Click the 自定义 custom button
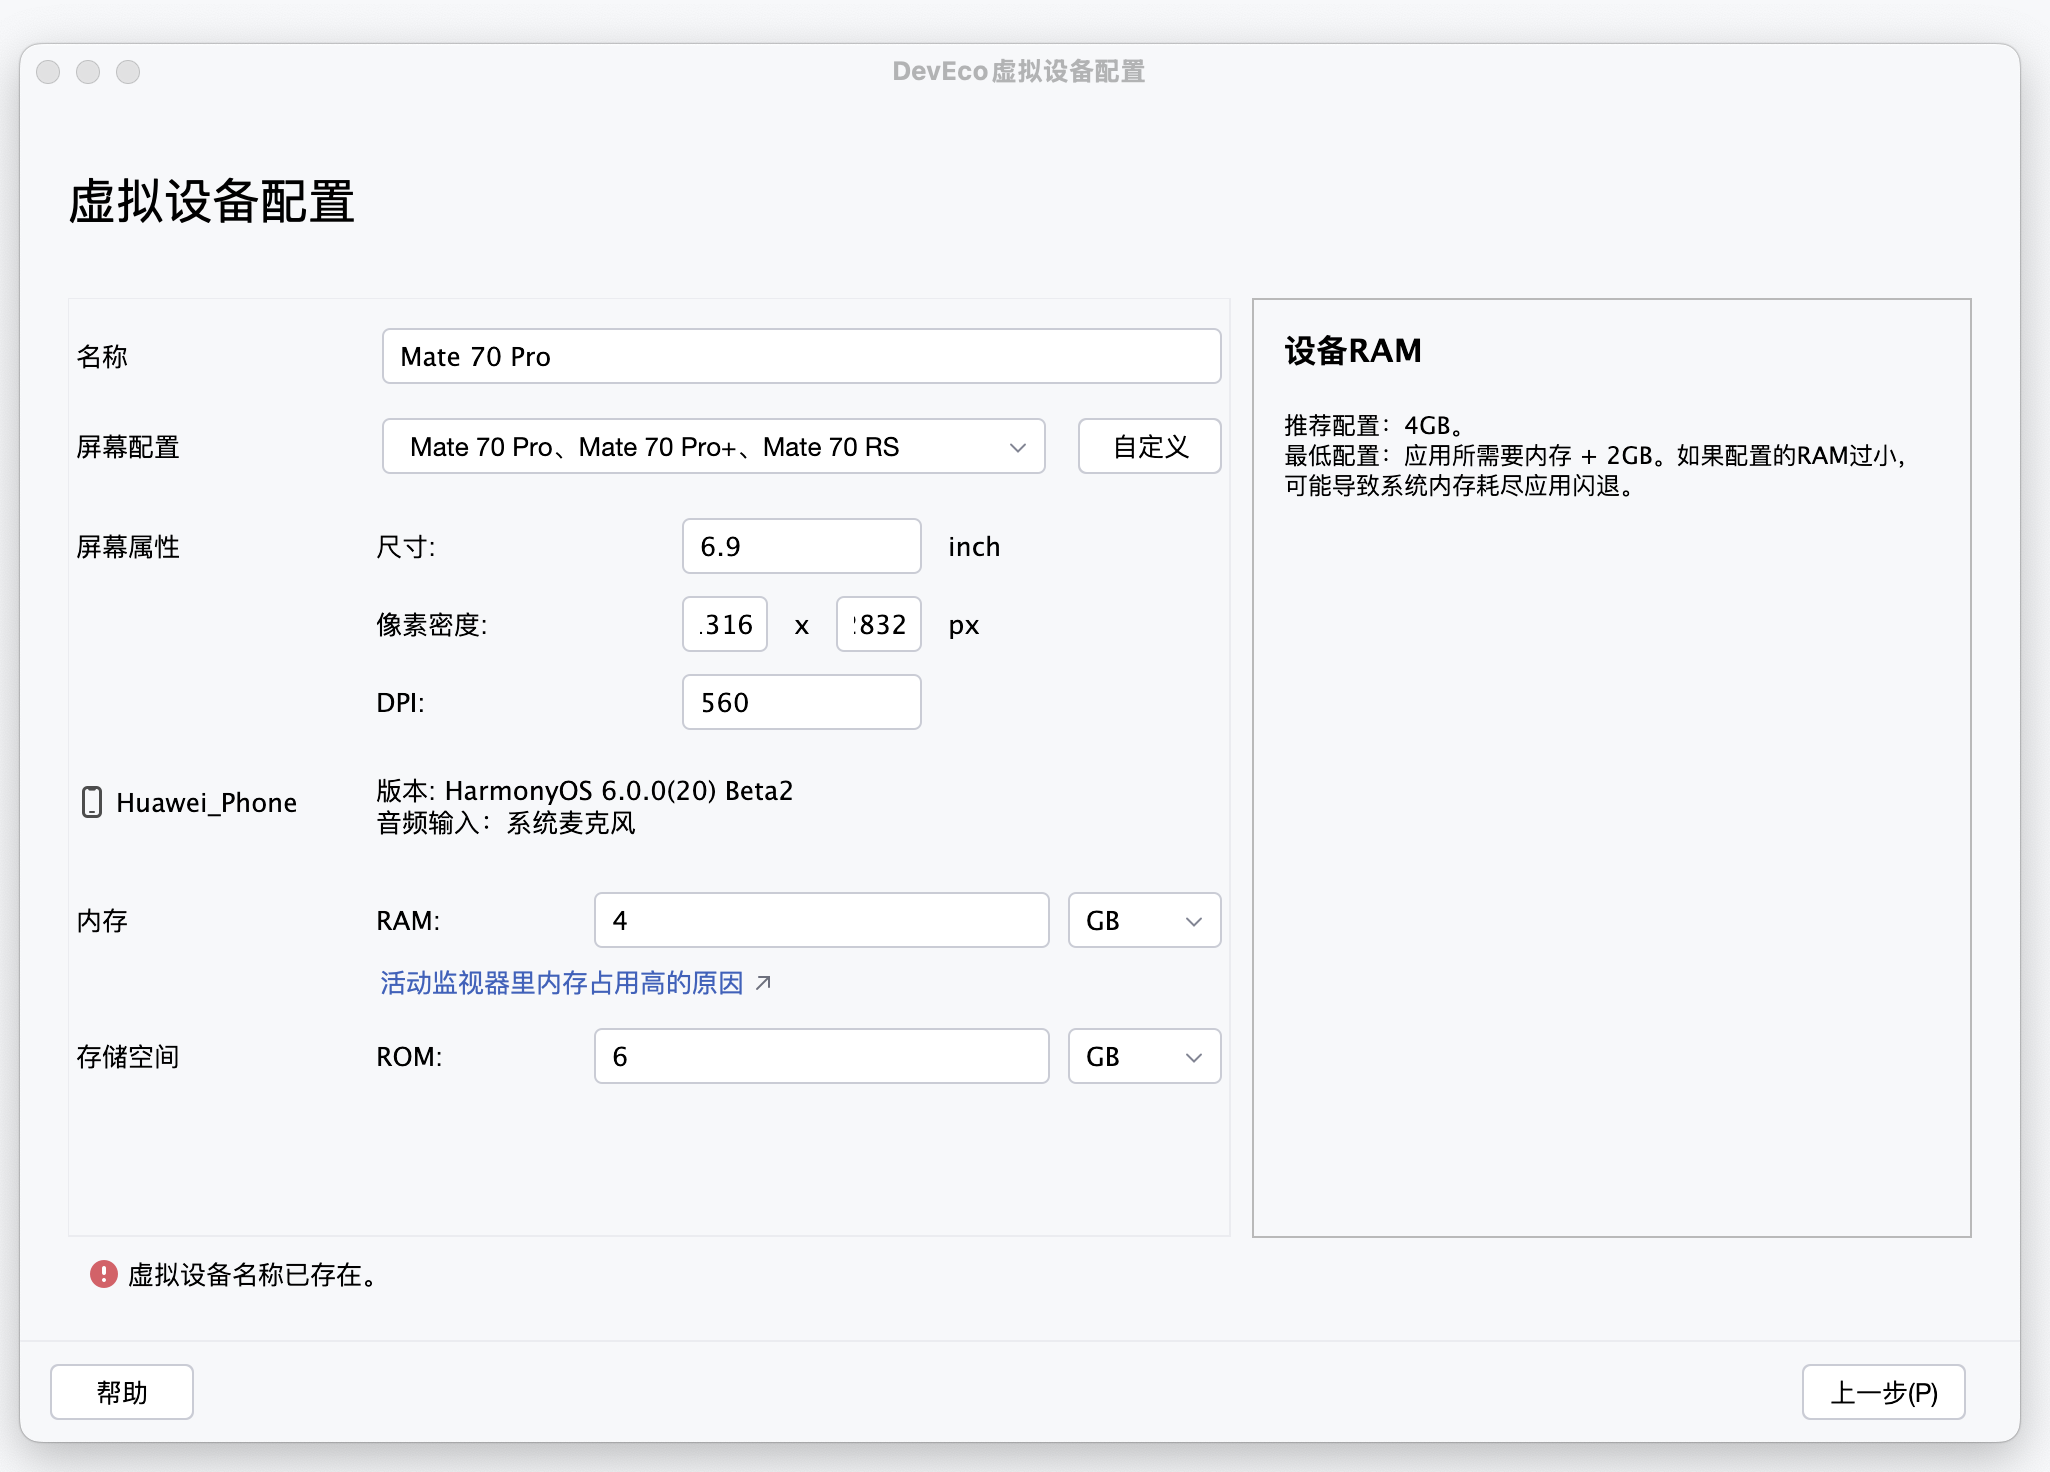The height and width of the screenshot is (1472, 2050). pos(1150,446)
